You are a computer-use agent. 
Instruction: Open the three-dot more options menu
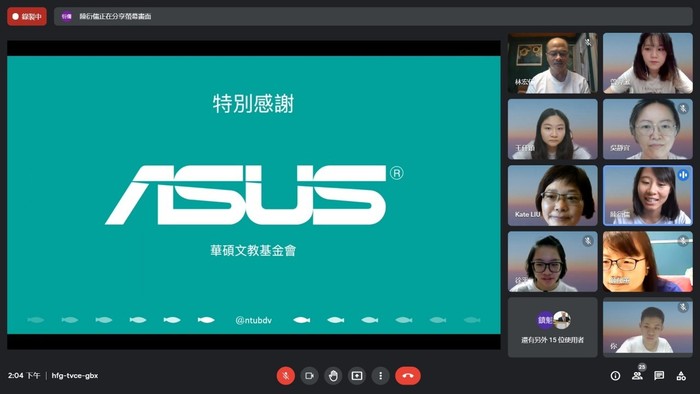pyautogui.click(x=380, y=376)
